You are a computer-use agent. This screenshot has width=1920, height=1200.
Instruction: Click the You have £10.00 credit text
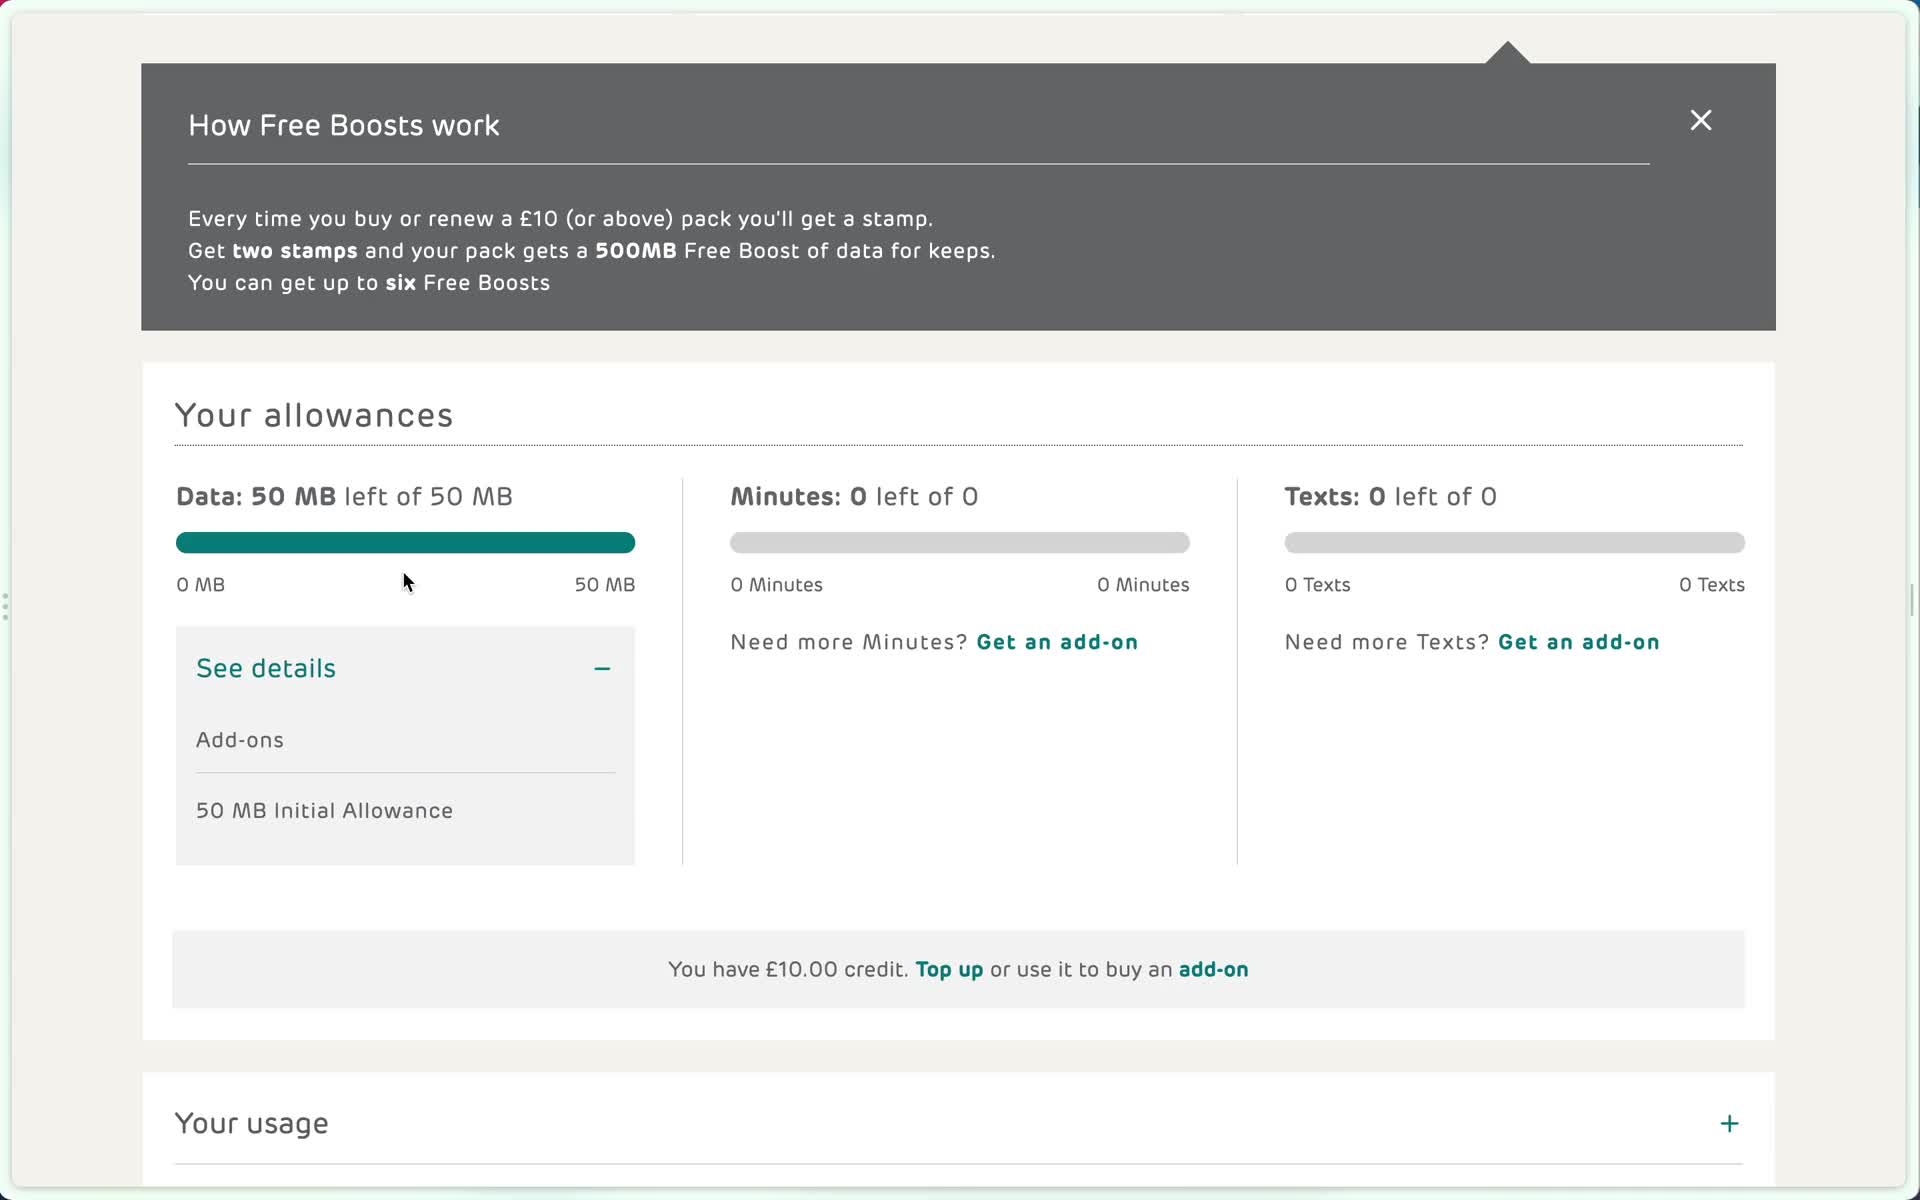[788, 970]
